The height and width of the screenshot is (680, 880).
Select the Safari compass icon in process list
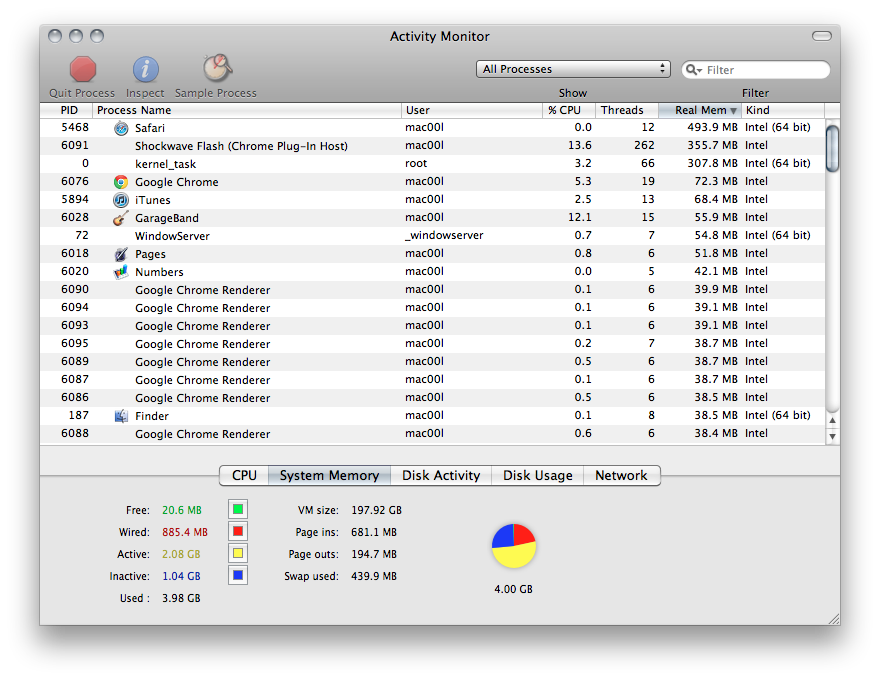[121, 128]
